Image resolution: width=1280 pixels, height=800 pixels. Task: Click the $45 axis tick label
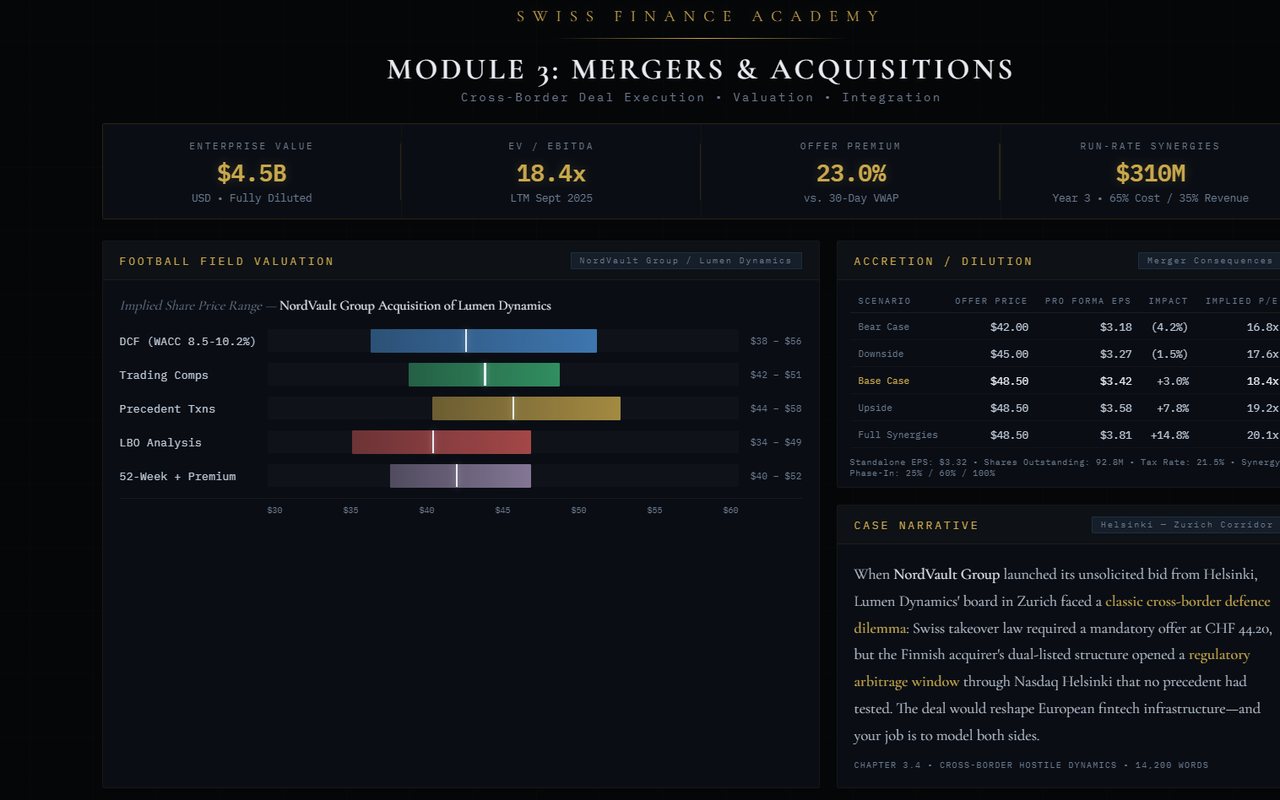(503, 510)
